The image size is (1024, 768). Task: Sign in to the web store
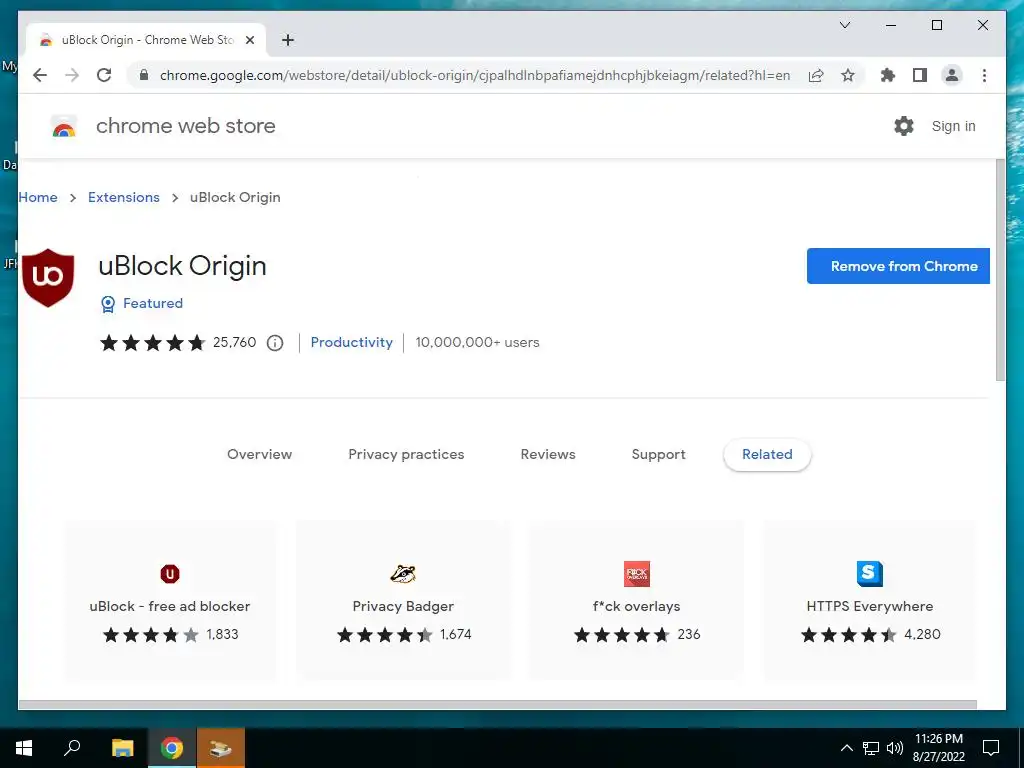[x=953, y=126]
